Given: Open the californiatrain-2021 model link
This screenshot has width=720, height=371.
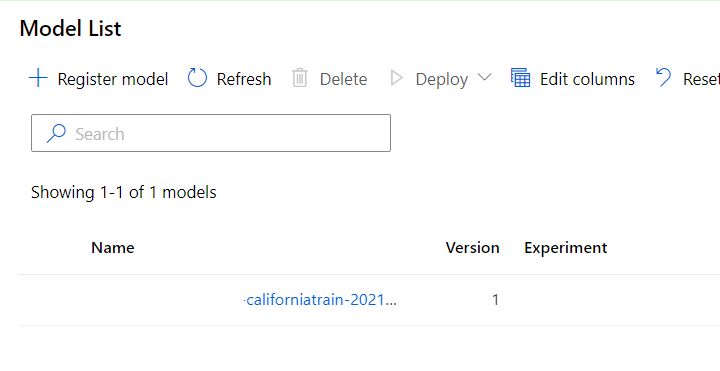Looking at the screenshot, I should coord(320,300).
